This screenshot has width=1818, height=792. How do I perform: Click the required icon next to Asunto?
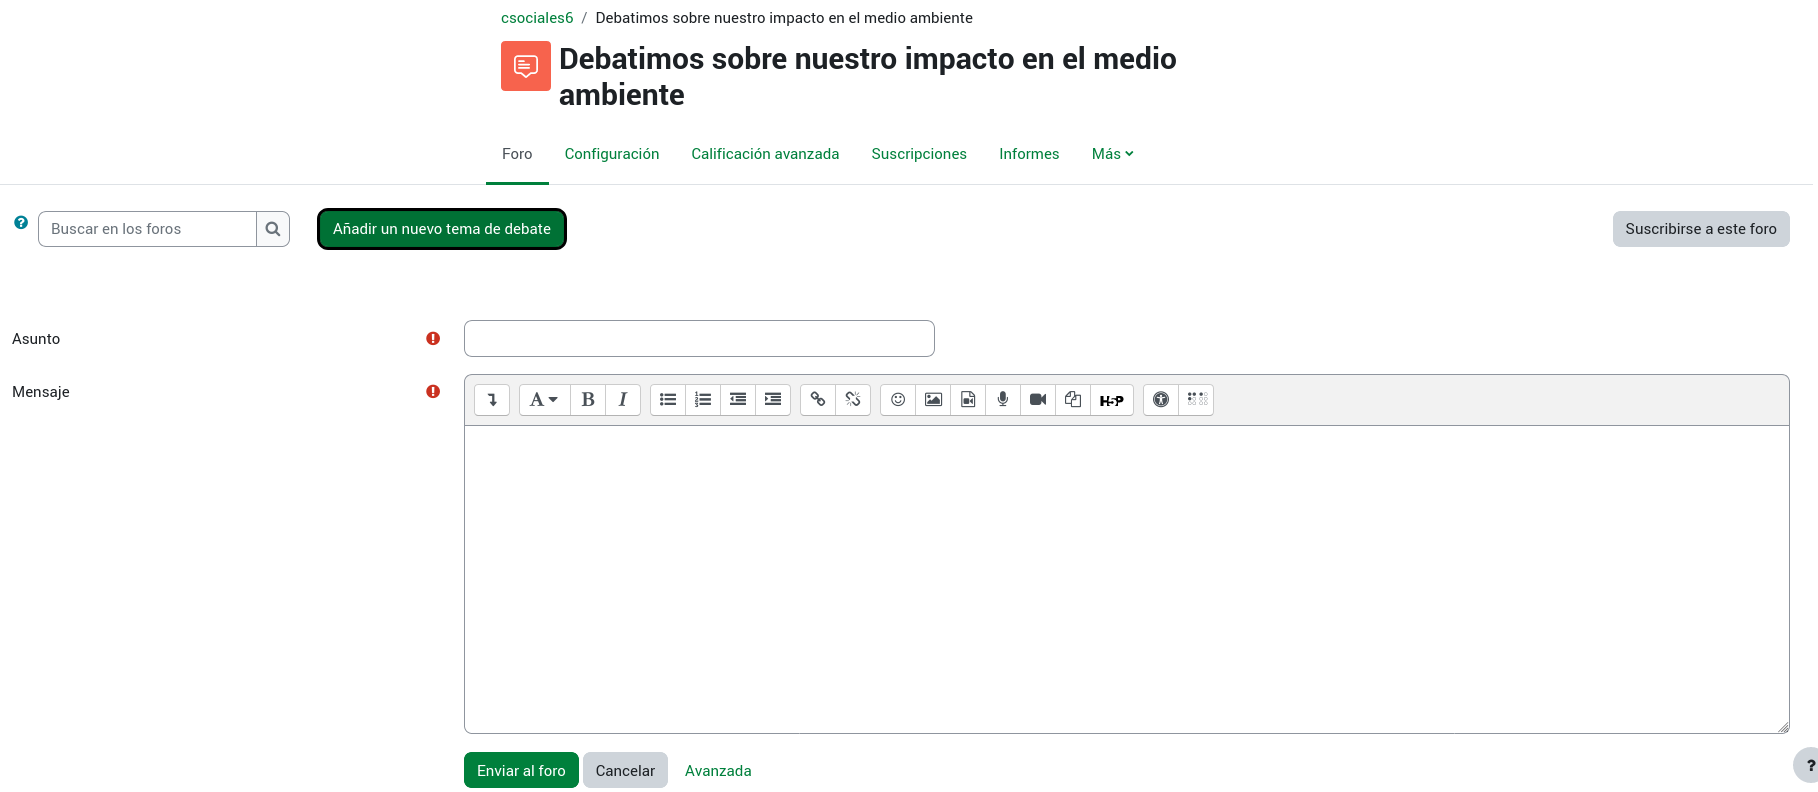click(x=433, y=339)
